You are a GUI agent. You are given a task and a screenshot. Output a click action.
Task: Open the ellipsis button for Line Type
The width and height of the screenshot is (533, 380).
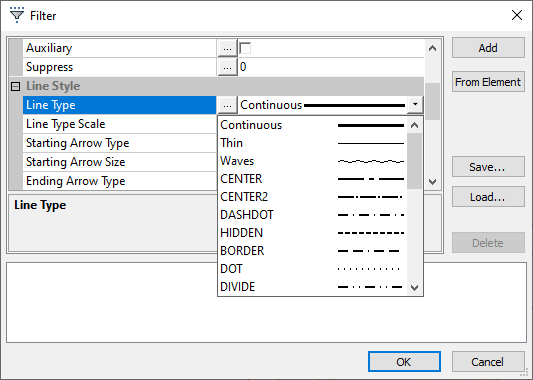point(227,105)
